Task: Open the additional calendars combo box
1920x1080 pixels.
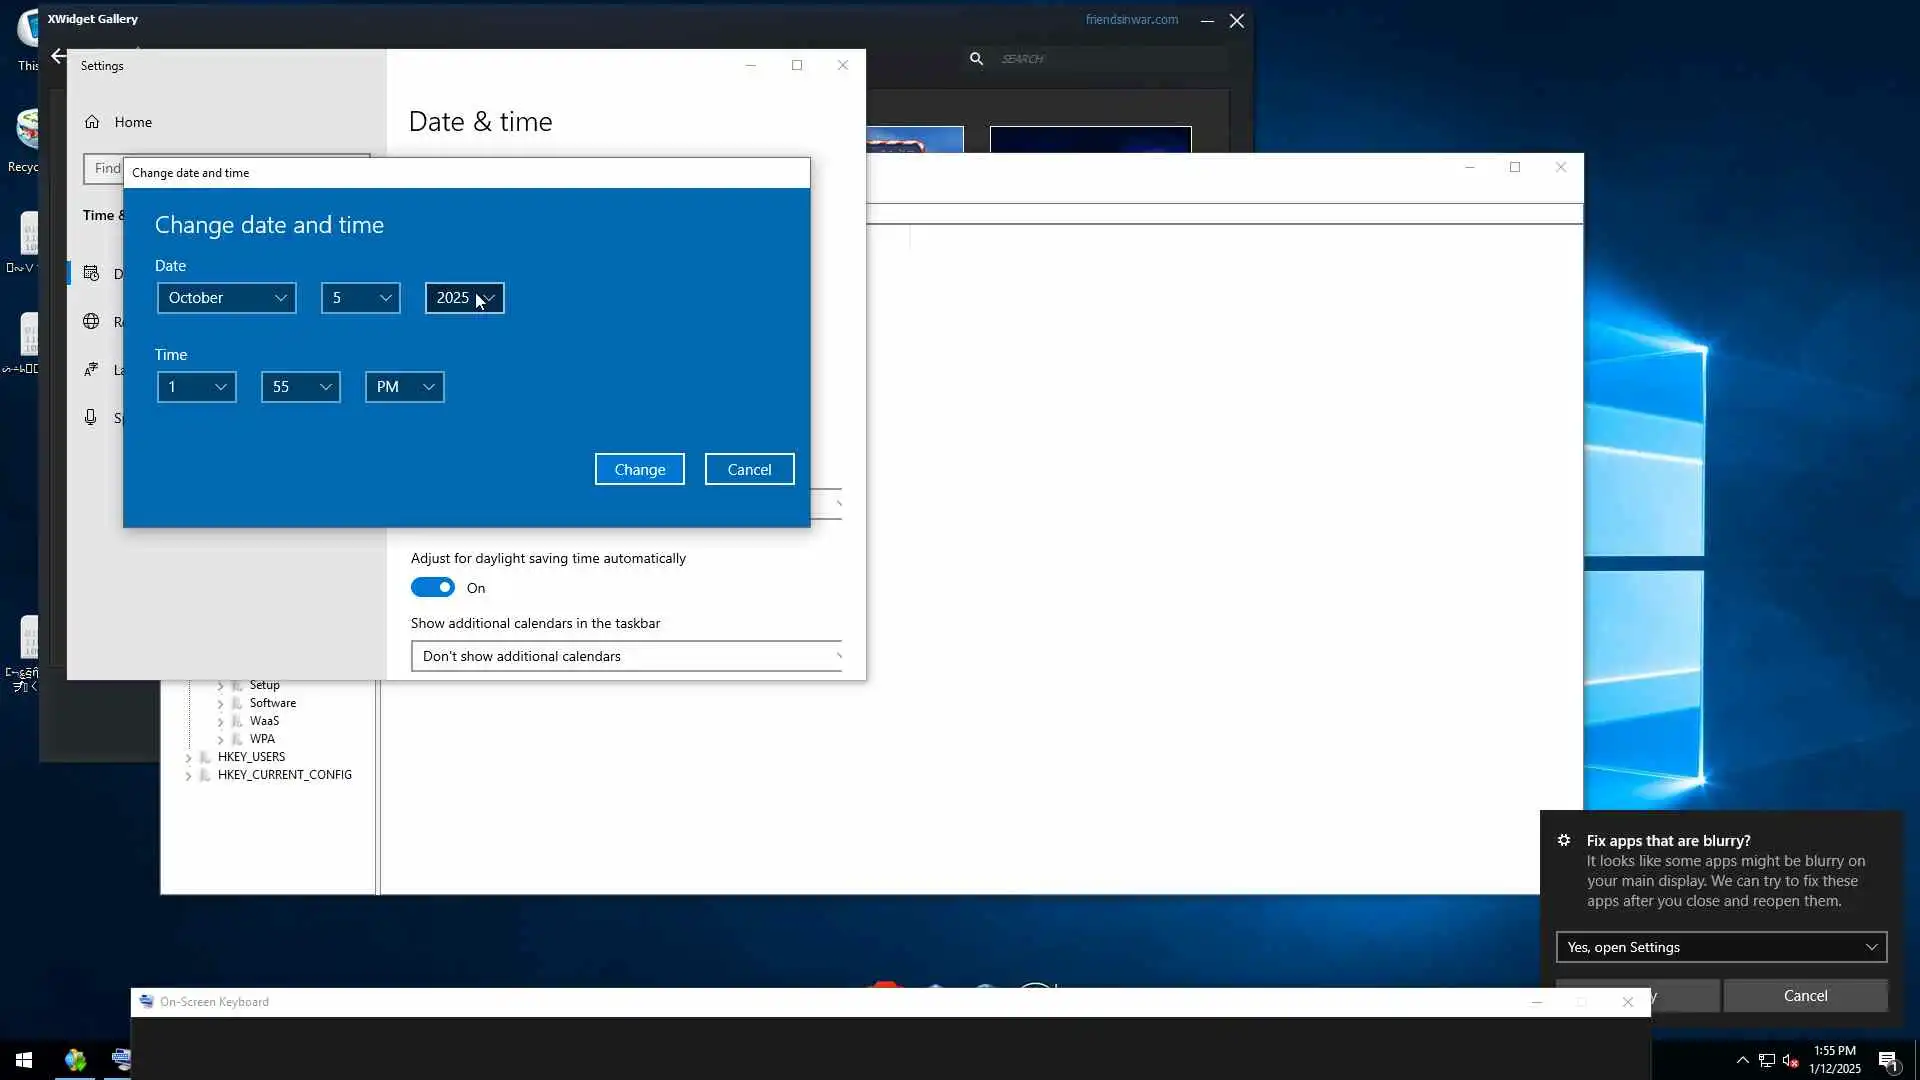Action: 627,656
